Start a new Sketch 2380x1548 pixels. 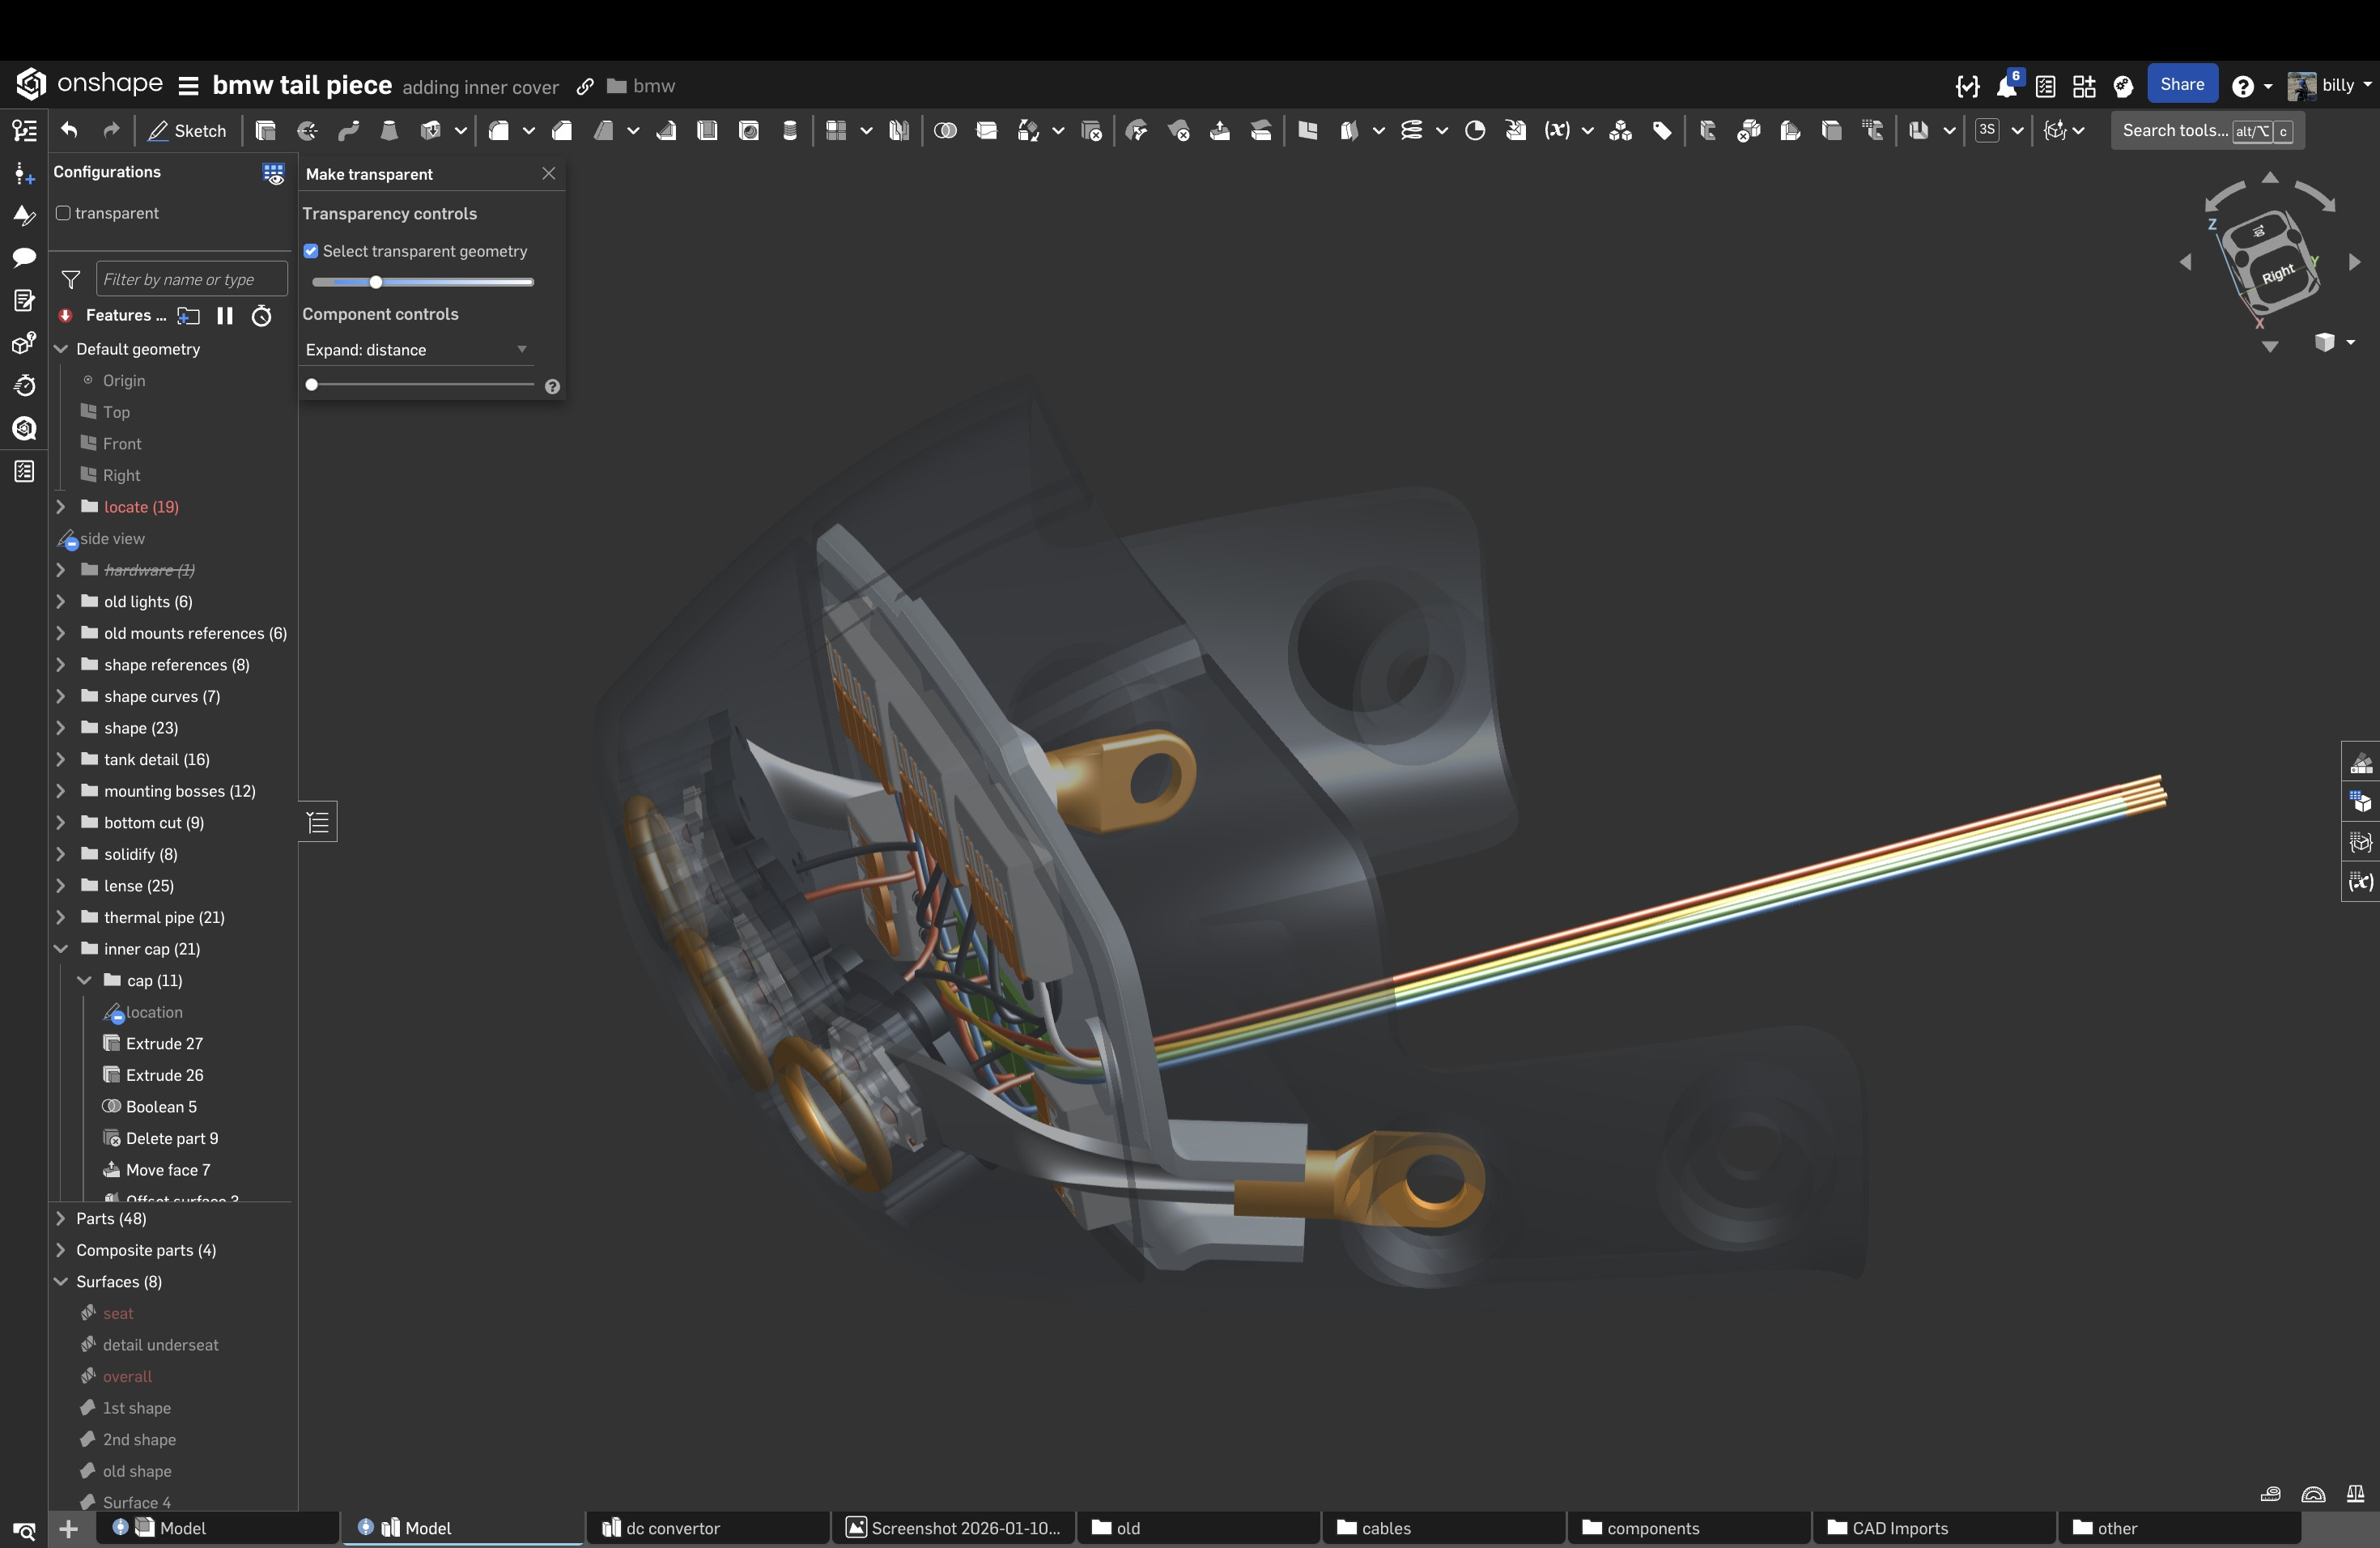click(x=187, y=130)
